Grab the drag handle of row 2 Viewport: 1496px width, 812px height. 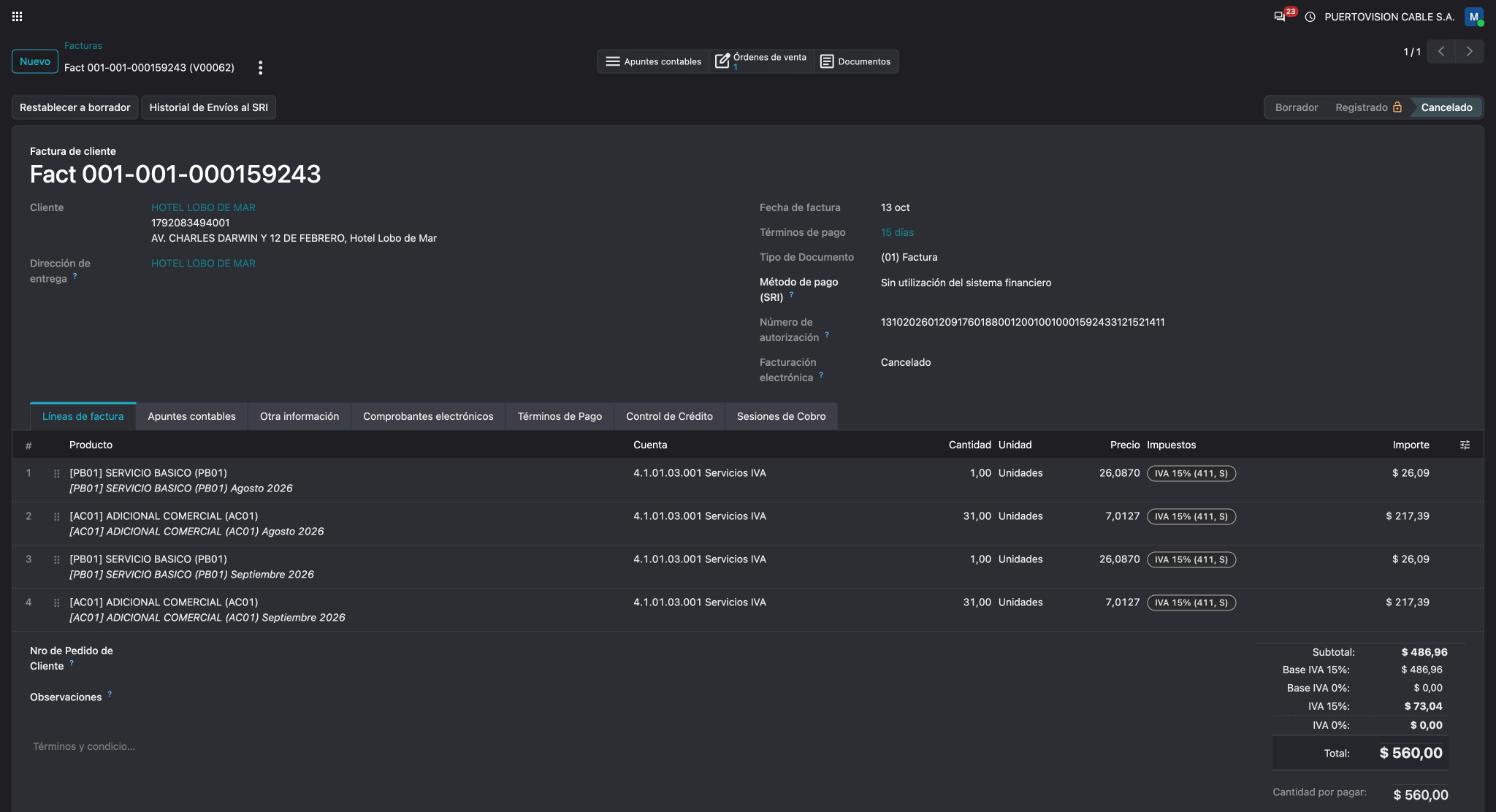pos(57,516)
